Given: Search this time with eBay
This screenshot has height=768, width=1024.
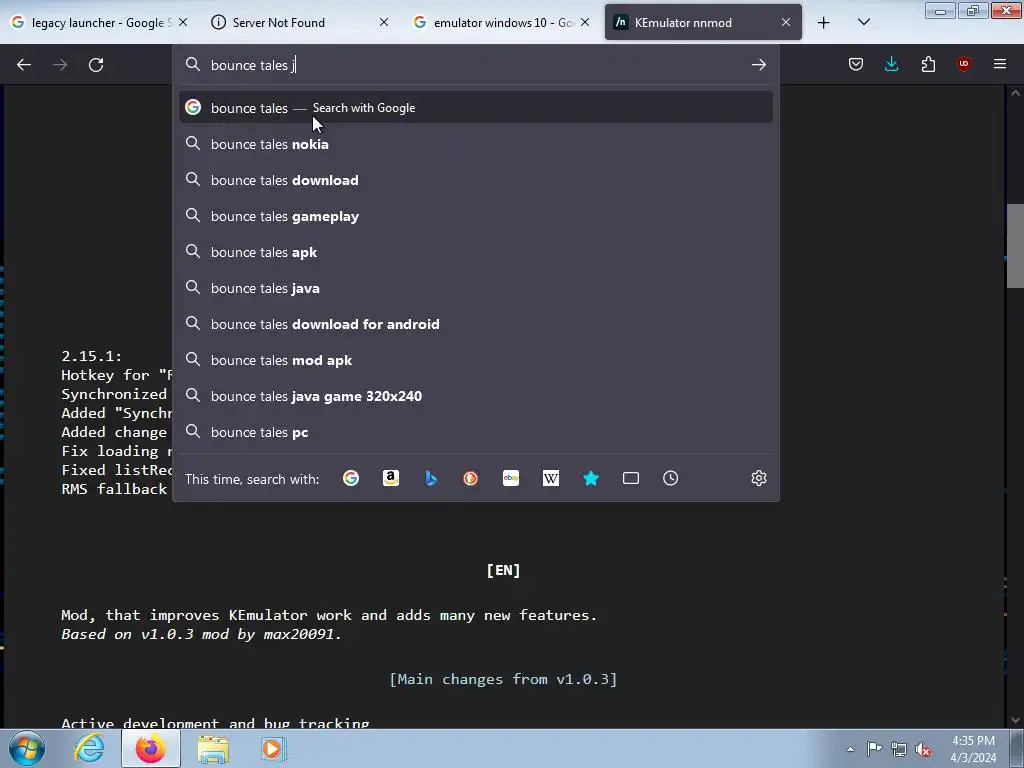Looking at the screenshot, I should 511,479.
